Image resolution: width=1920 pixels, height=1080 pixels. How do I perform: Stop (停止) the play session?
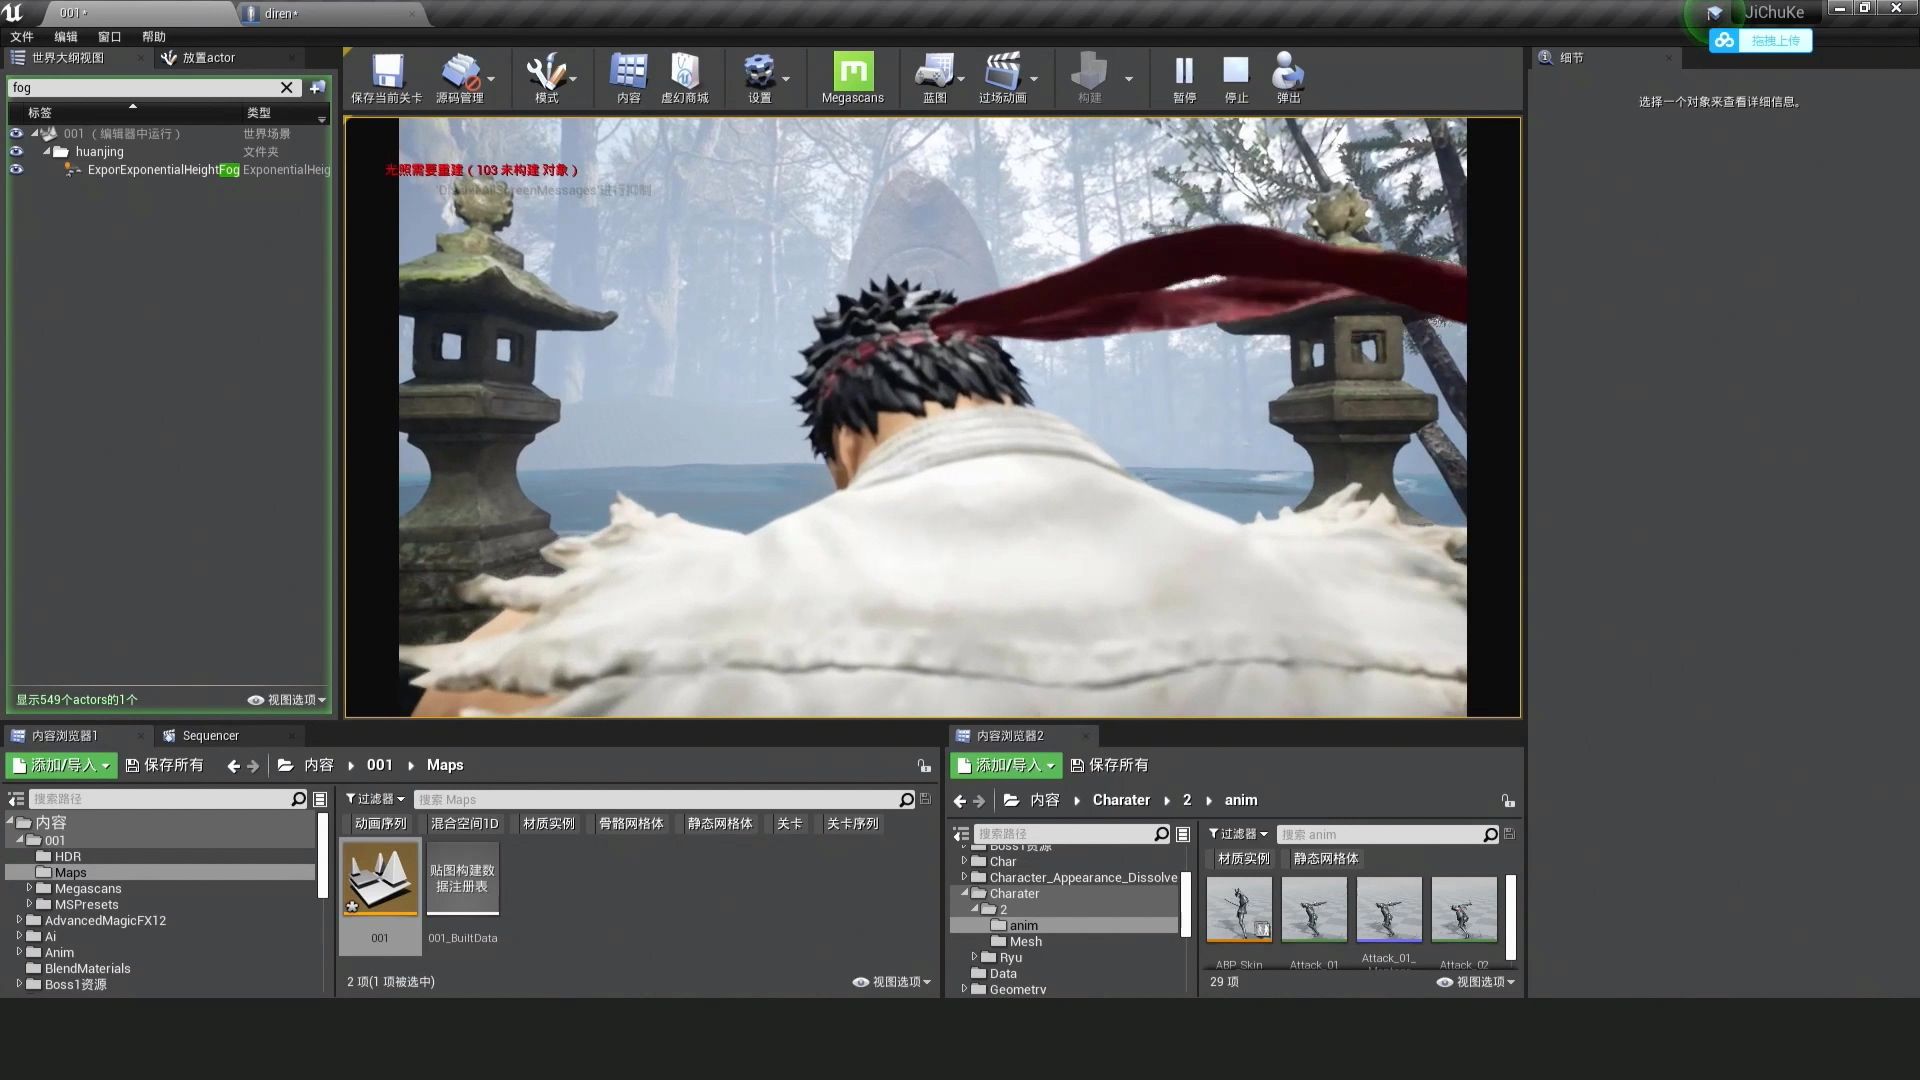click(1236, 78)
